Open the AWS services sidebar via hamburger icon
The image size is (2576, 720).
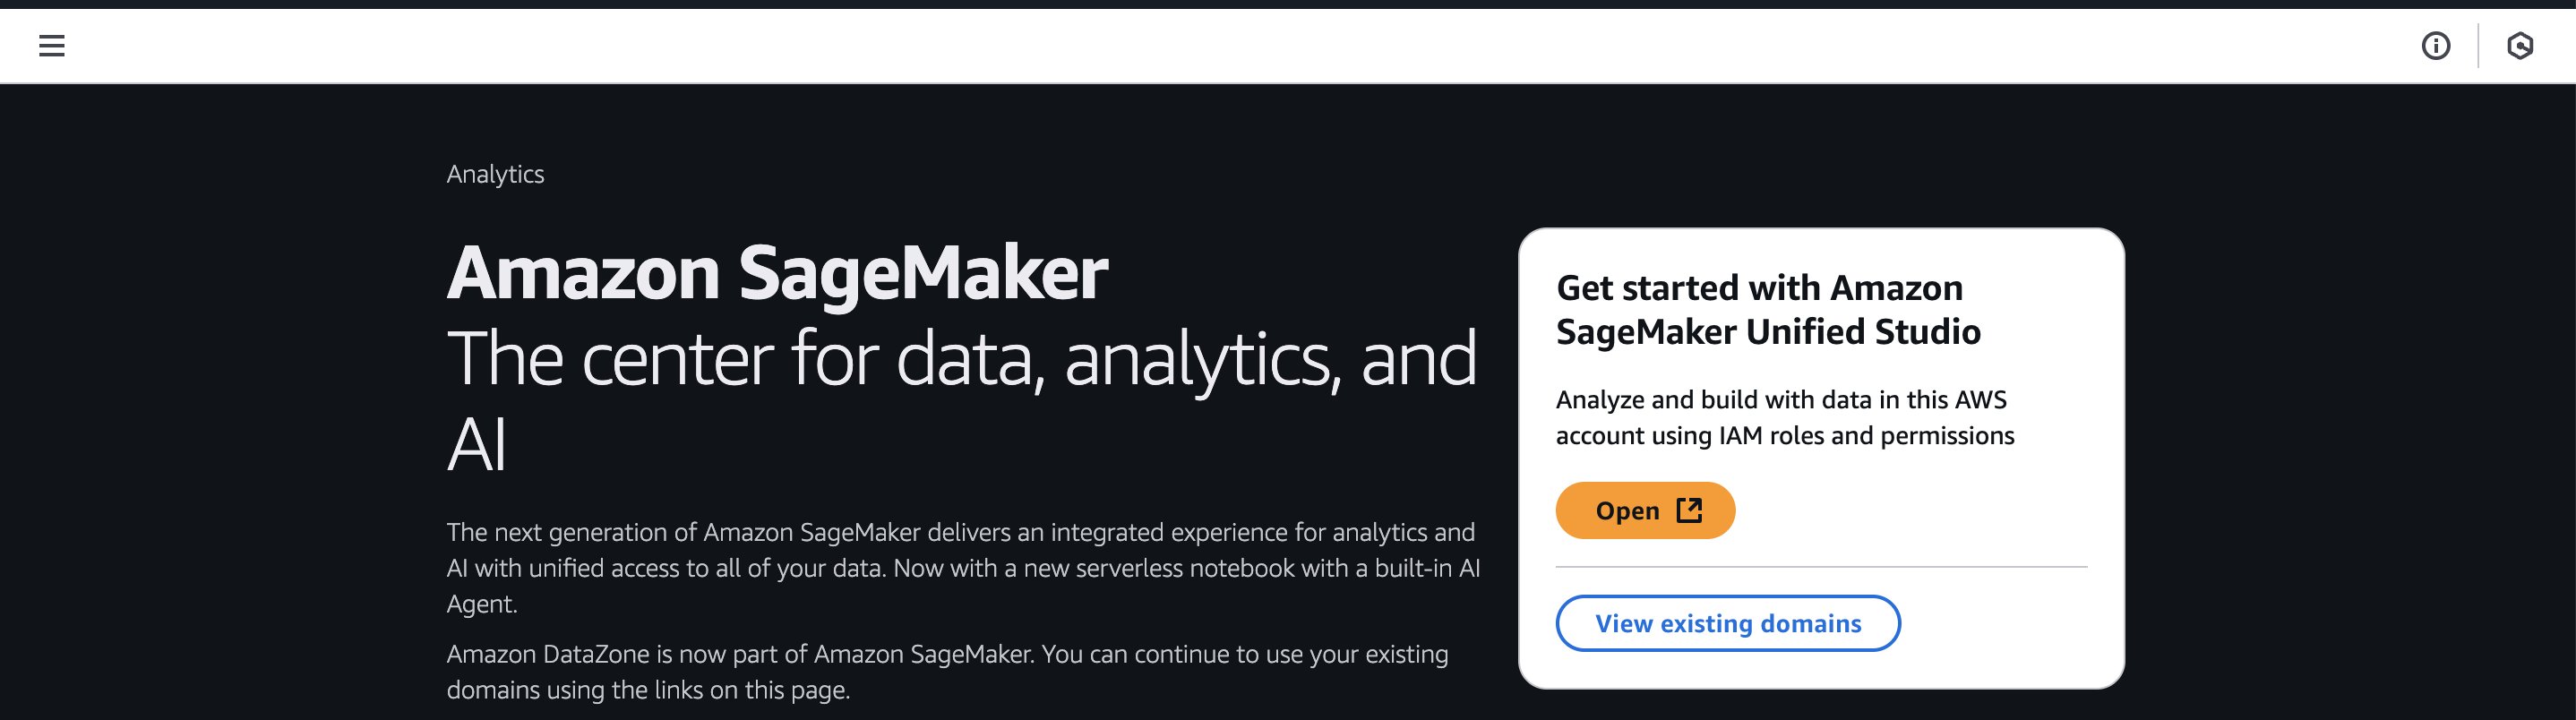[52, 45]
